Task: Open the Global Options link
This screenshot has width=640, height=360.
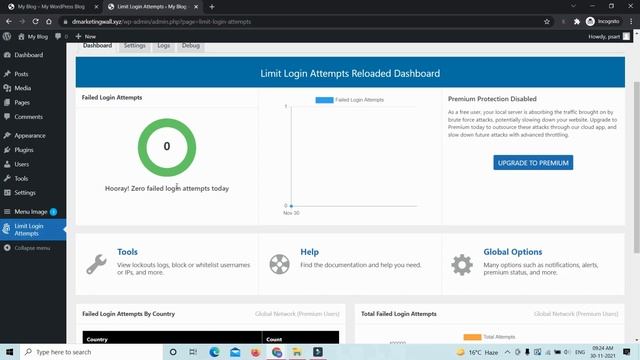Action: (x=513, y=252)
